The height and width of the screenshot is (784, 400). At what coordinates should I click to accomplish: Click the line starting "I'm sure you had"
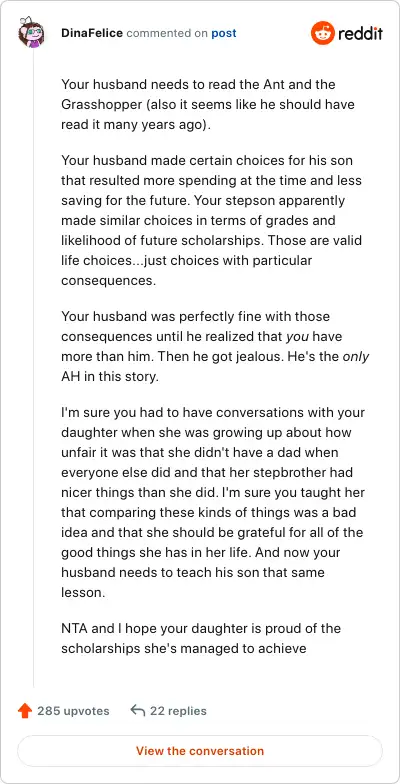tap(213, 414)
